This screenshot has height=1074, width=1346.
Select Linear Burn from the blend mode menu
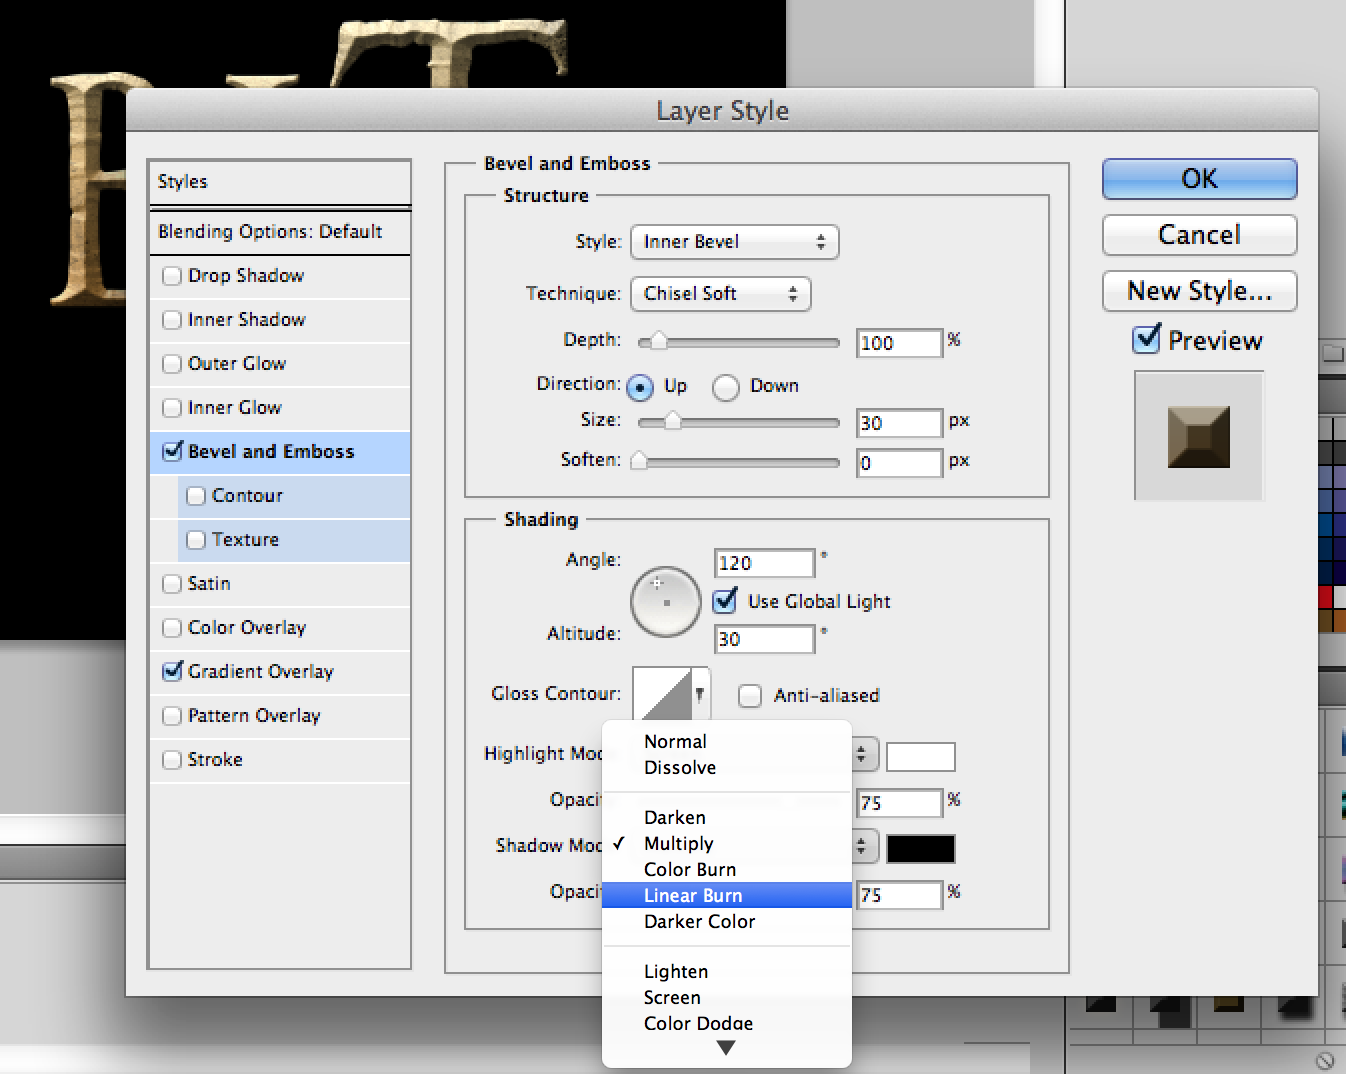693,895
